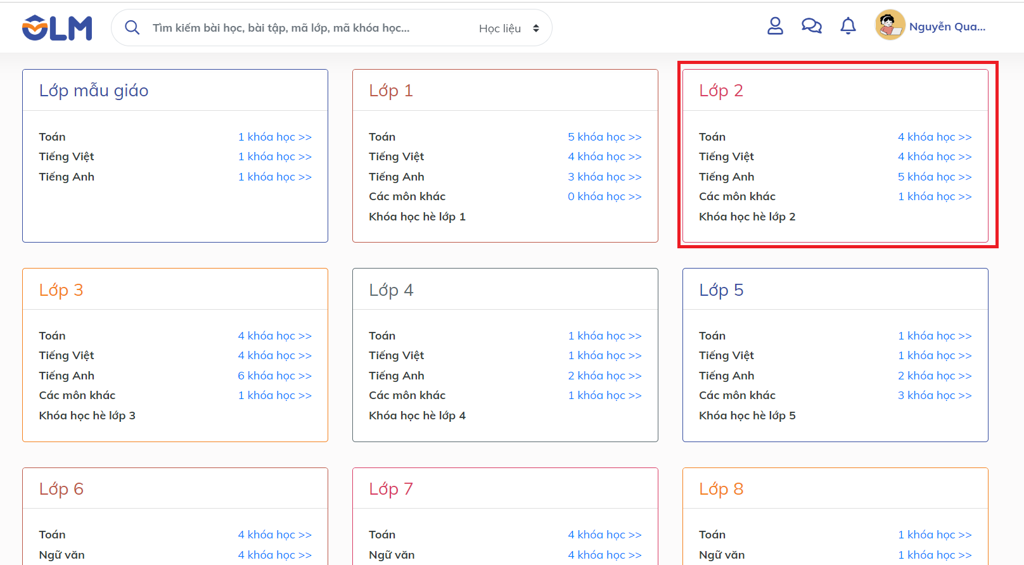Select Khóa học hè lớp 5
The image size is (1024, 565).
click(747, 415)
